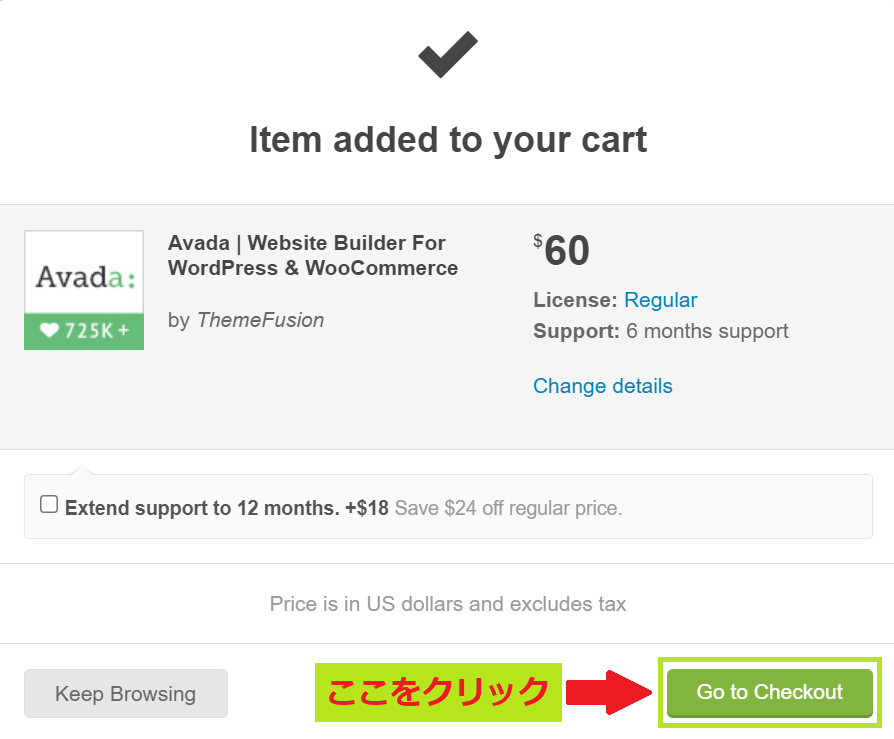The width and height of the screenshot is (894, 739).
Task: Click the Item added to your cart heading
Action: point(447,140)
